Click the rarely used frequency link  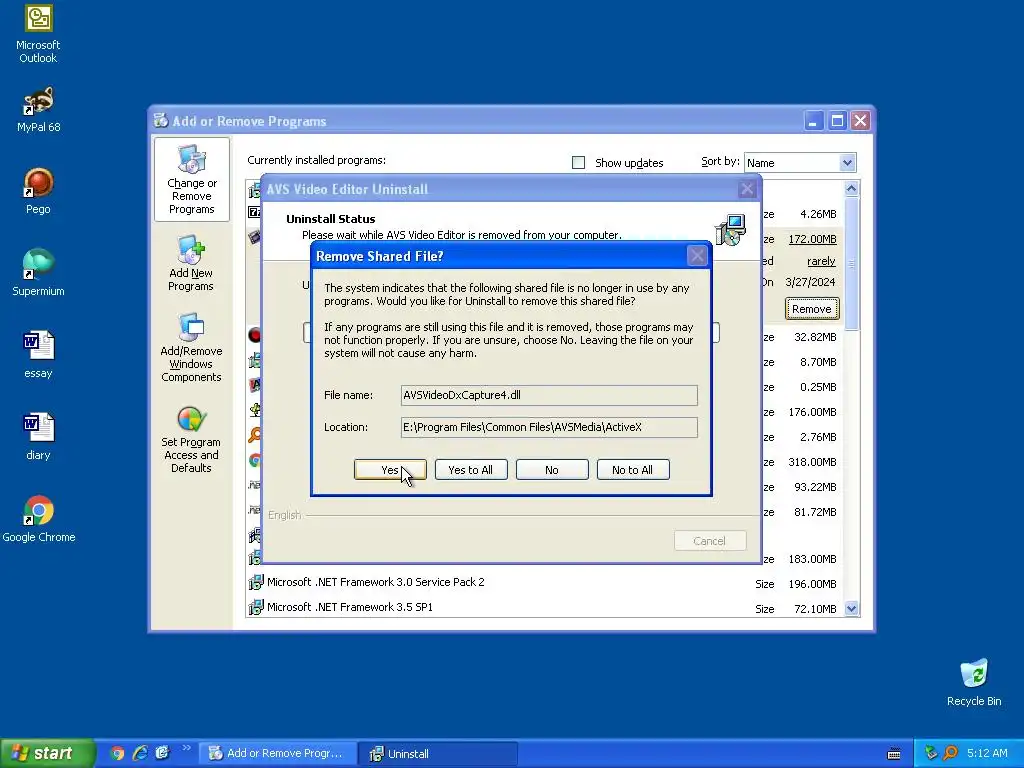pyautogui.click(x=821, y=261)
